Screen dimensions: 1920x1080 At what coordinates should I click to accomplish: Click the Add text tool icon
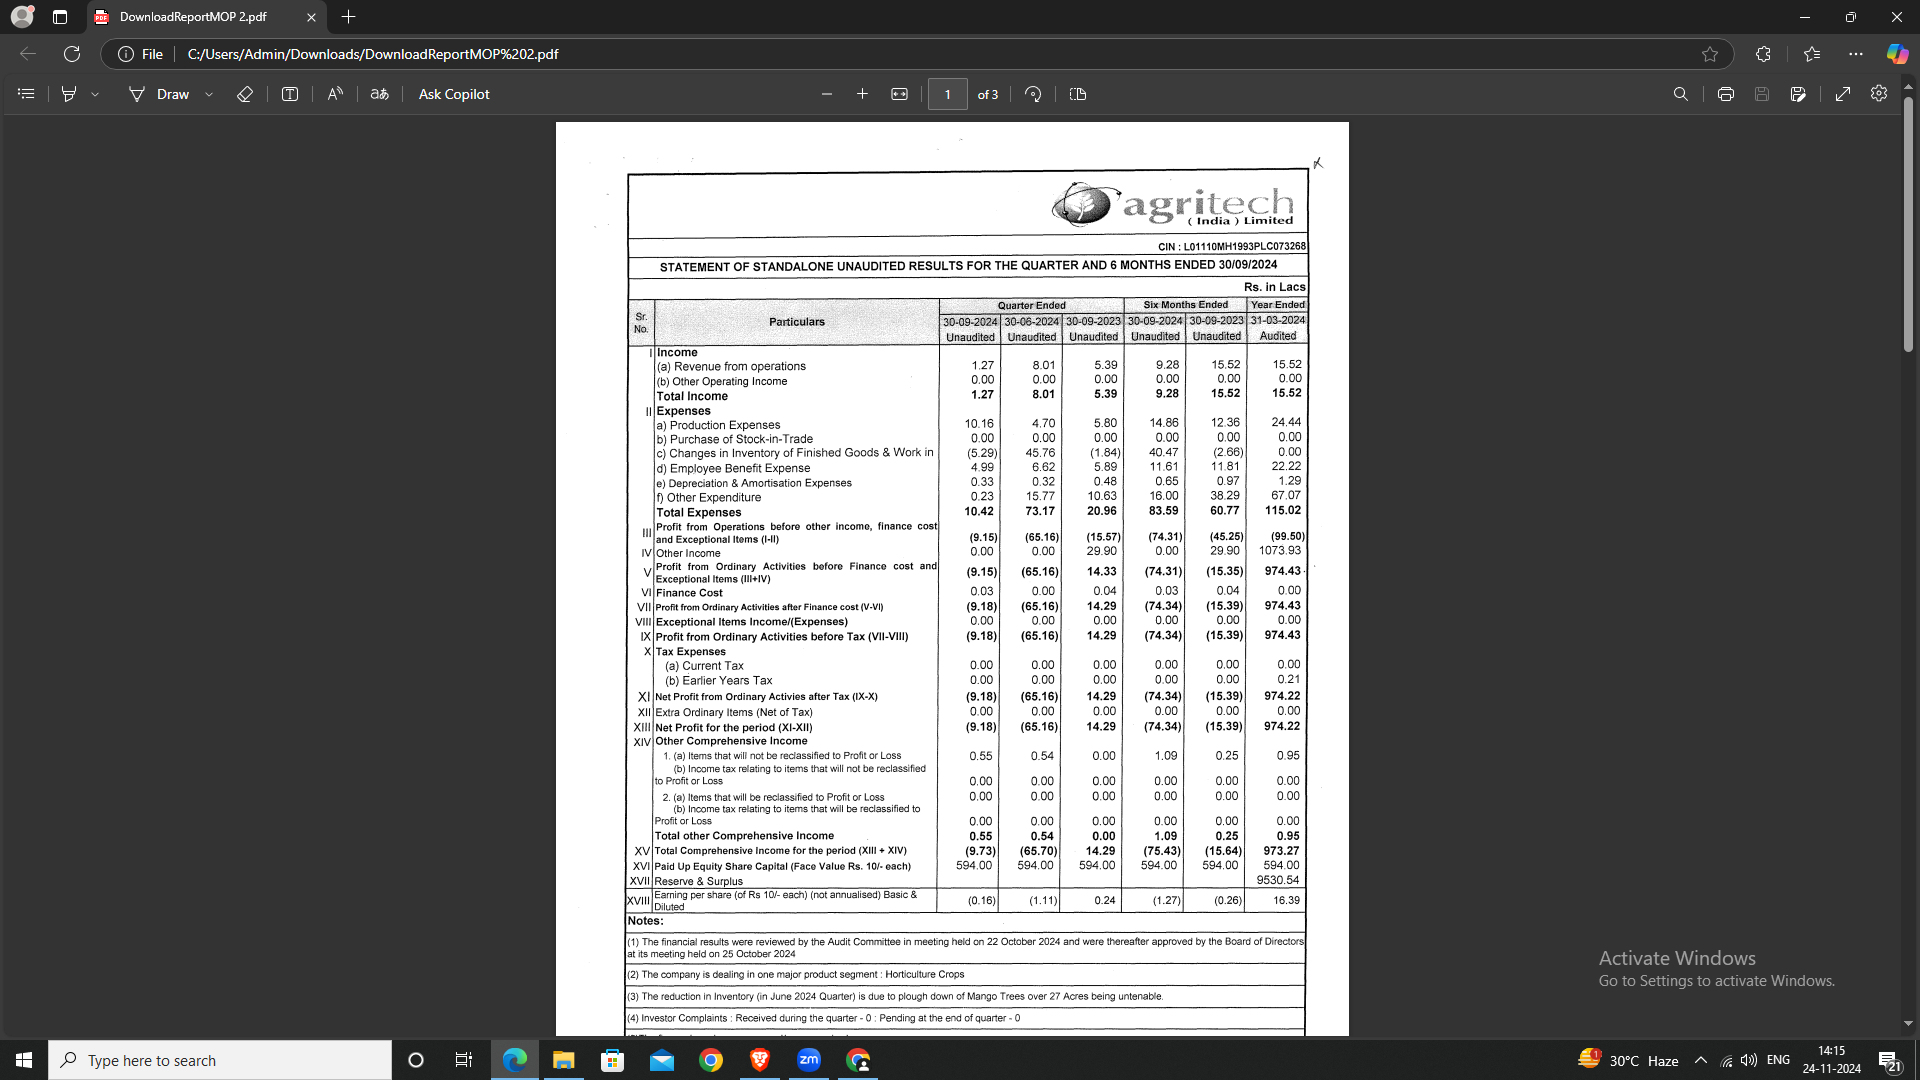pyautogui.click(x=290, y=94)
